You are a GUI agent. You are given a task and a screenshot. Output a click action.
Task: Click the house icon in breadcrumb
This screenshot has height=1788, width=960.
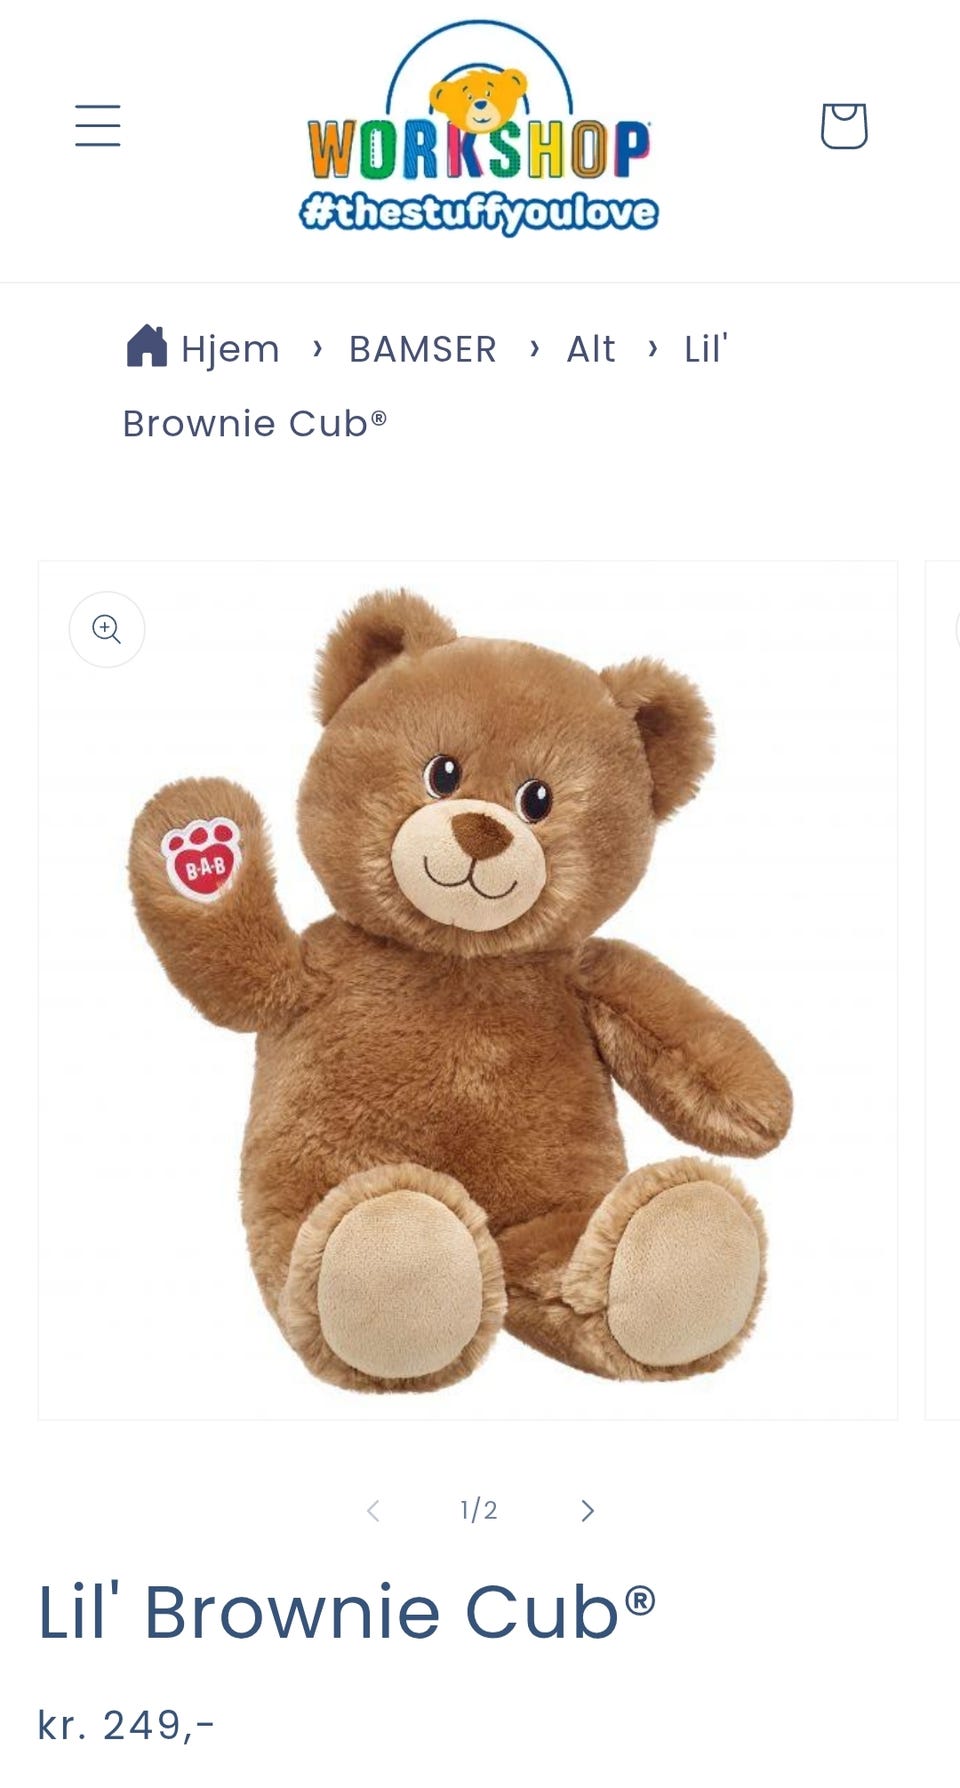pos(147,346)
